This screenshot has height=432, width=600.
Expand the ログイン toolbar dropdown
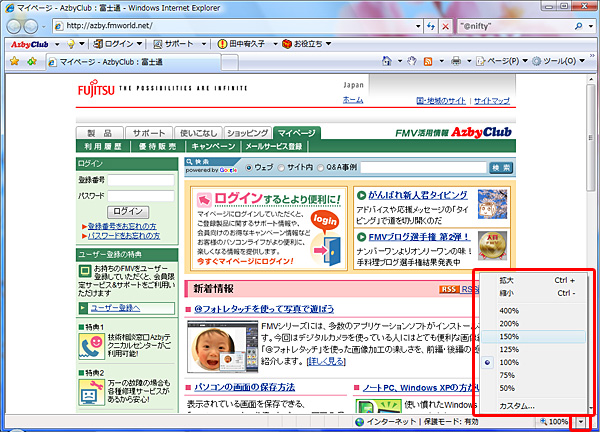[139, 44]
